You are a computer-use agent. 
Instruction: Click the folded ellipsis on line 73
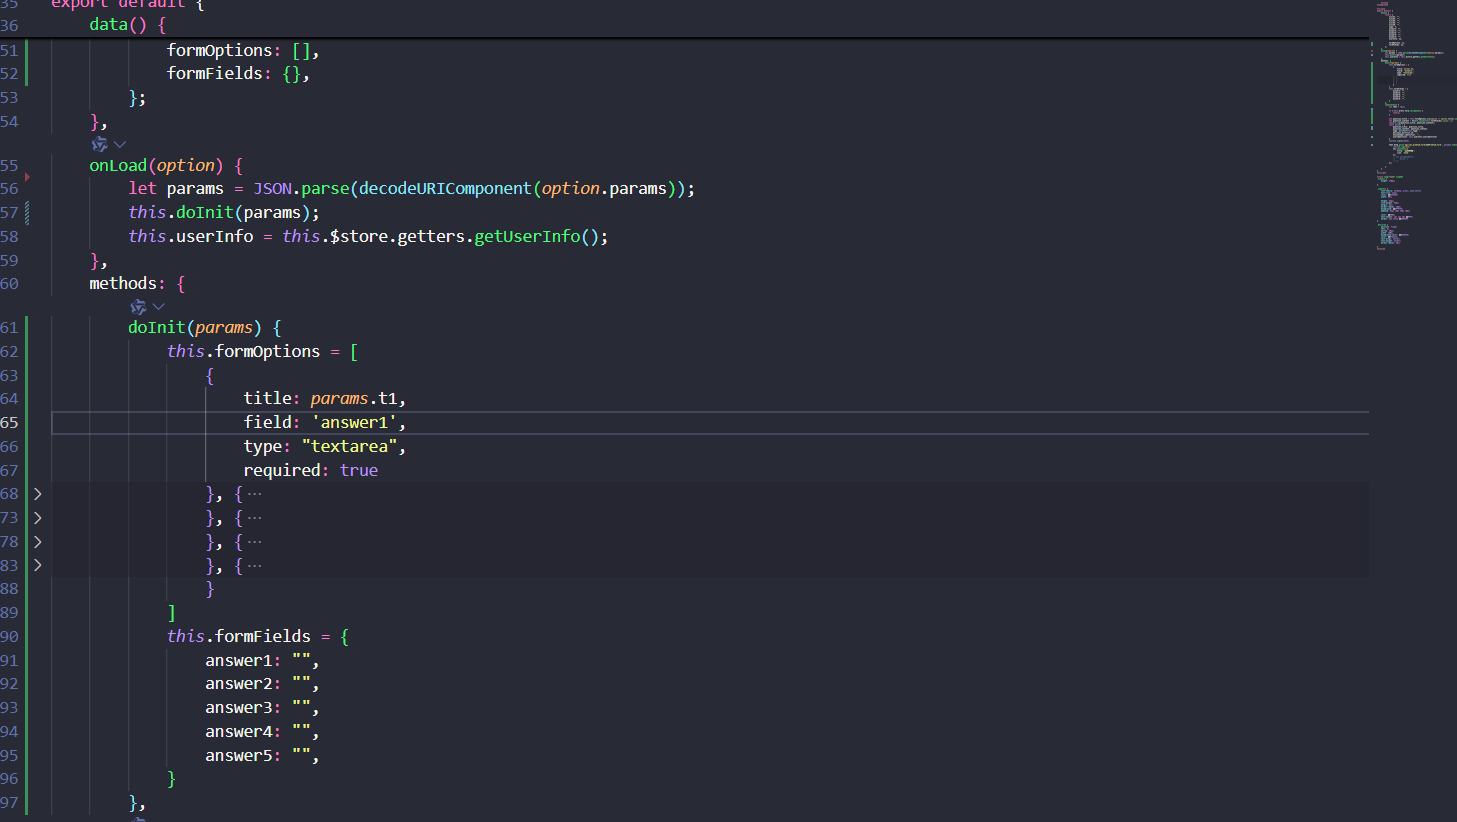tap(254, 518)
